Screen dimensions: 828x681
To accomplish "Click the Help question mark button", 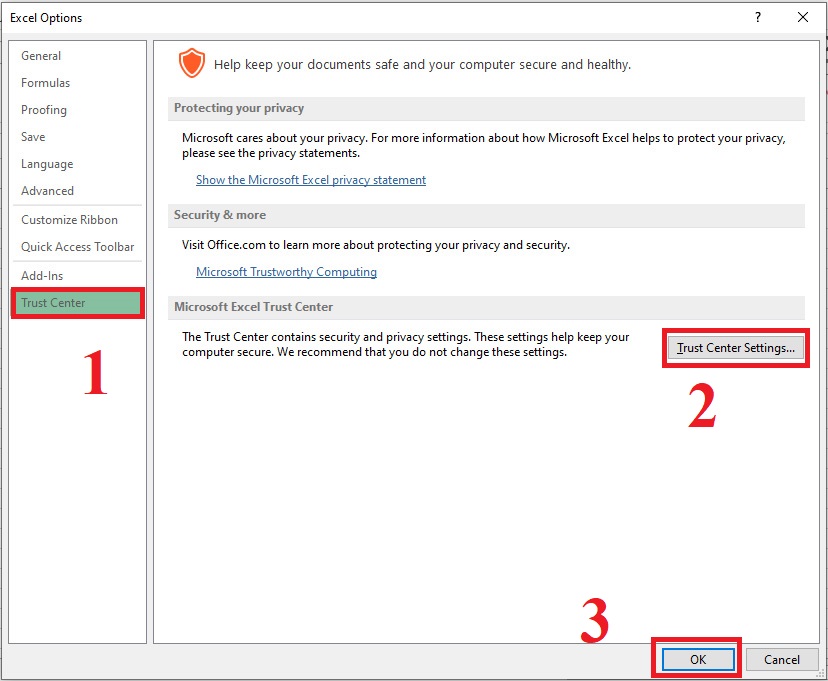I will [x=758, y=17].
